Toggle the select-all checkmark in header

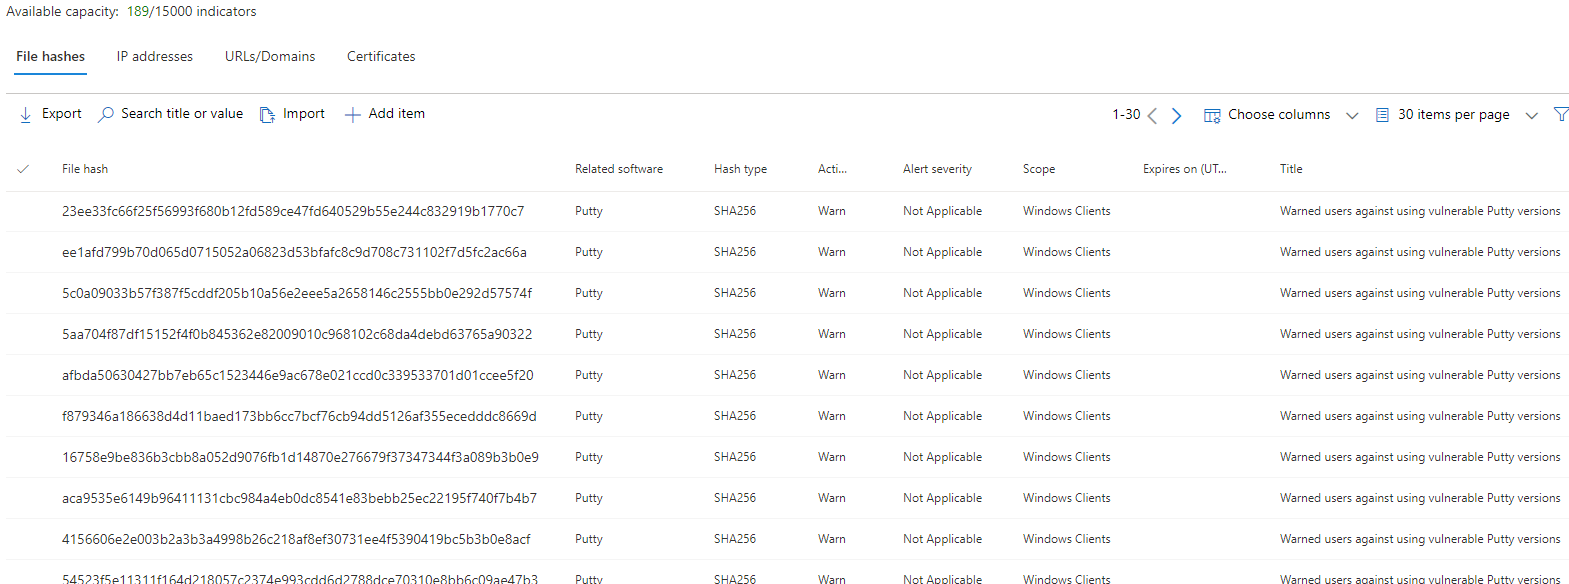point(23,169)
